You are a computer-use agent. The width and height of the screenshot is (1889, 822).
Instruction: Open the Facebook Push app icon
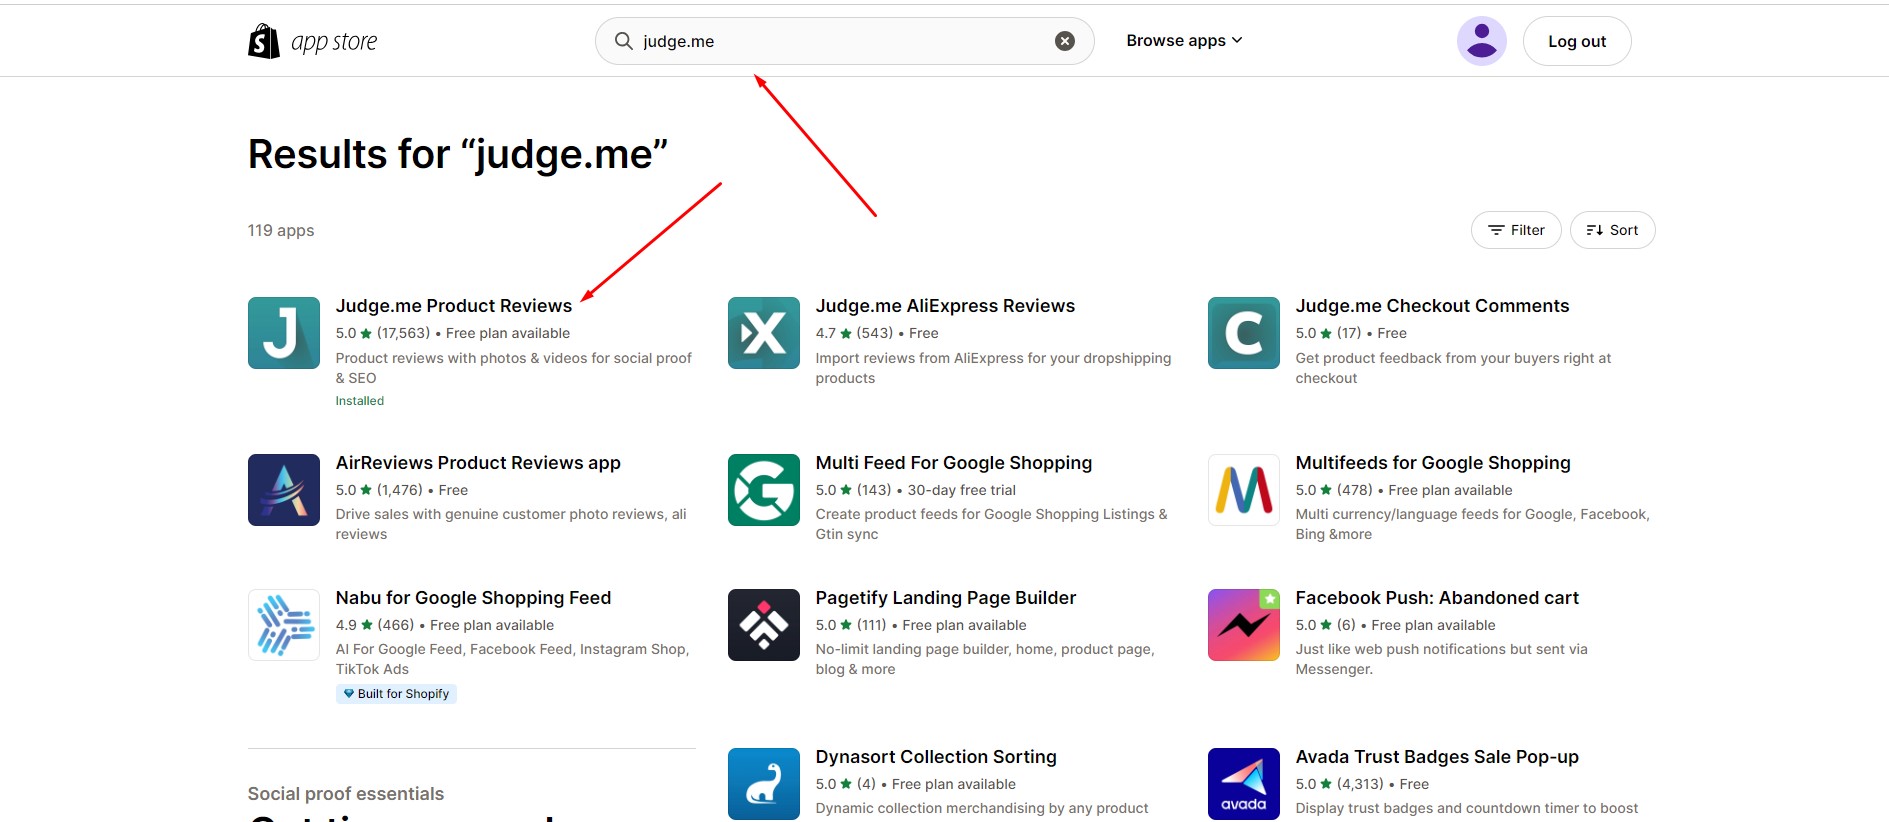coord(1244,625)
